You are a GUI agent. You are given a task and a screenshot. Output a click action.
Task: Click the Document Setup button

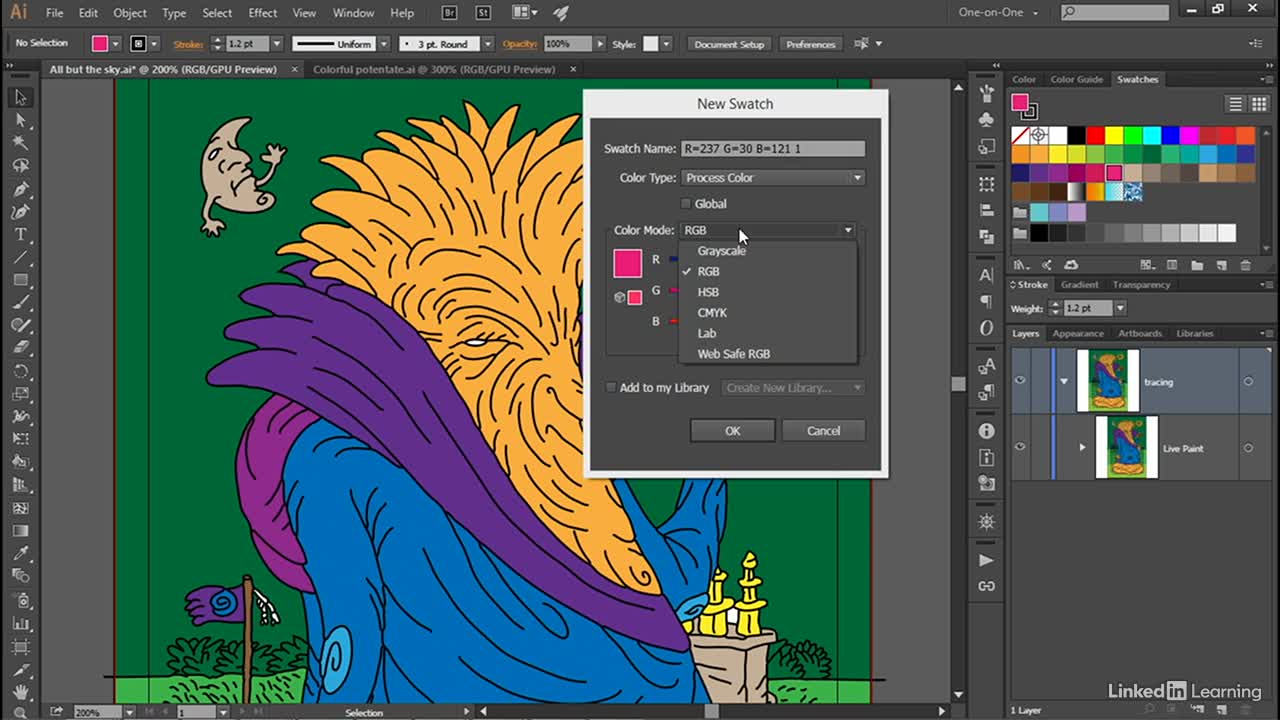(729, 44)
